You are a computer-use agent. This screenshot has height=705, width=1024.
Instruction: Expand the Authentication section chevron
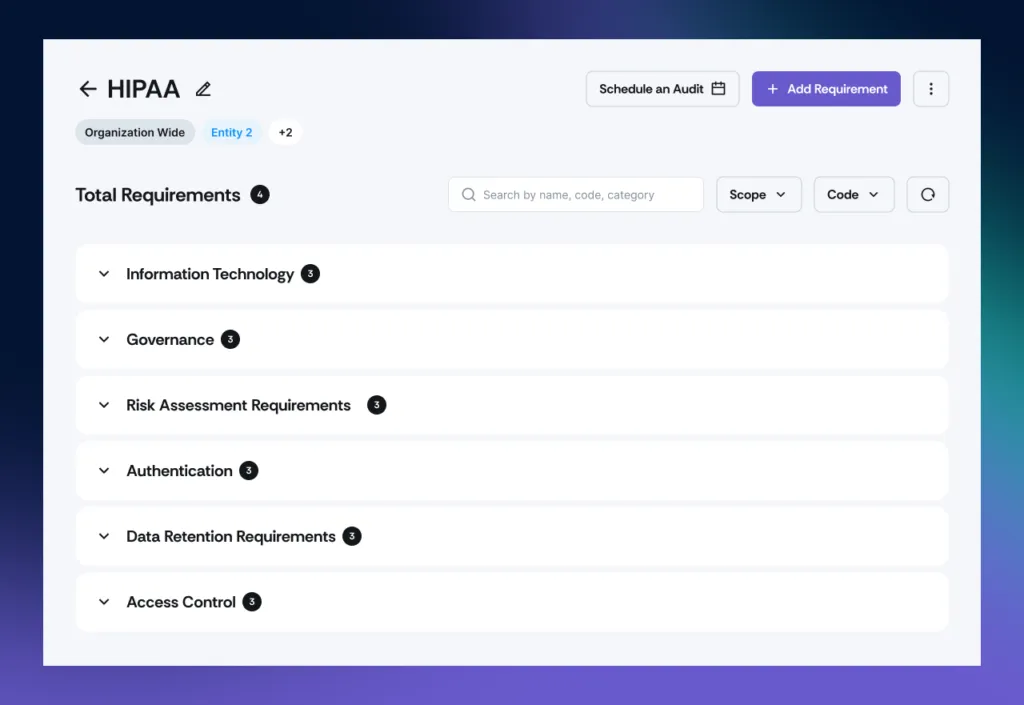(104, 471)
